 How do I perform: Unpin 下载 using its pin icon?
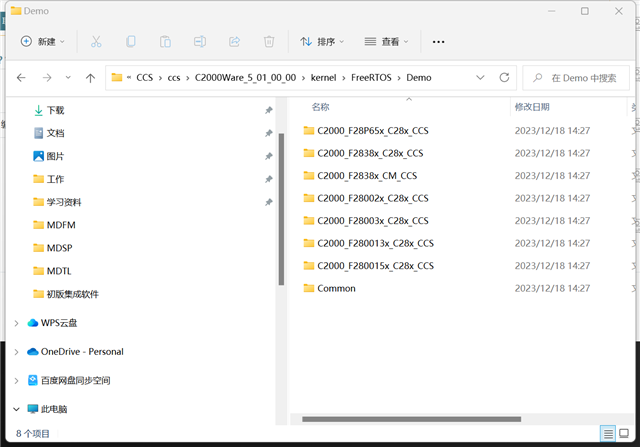[269, 110]
